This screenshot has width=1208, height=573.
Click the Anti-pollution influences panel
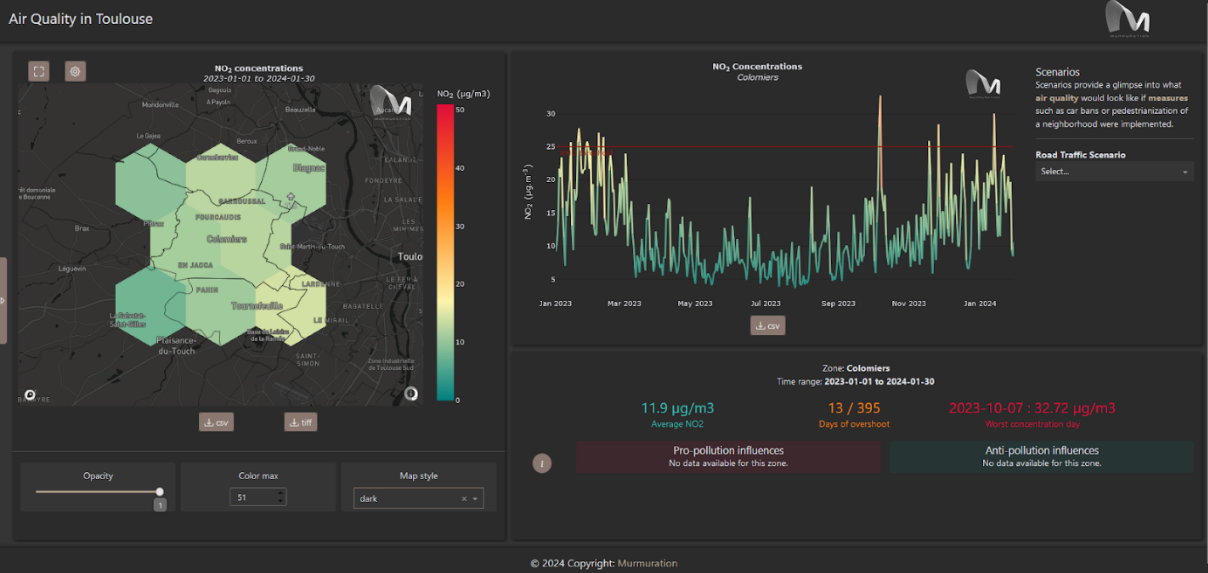(x=1042, y=457)
